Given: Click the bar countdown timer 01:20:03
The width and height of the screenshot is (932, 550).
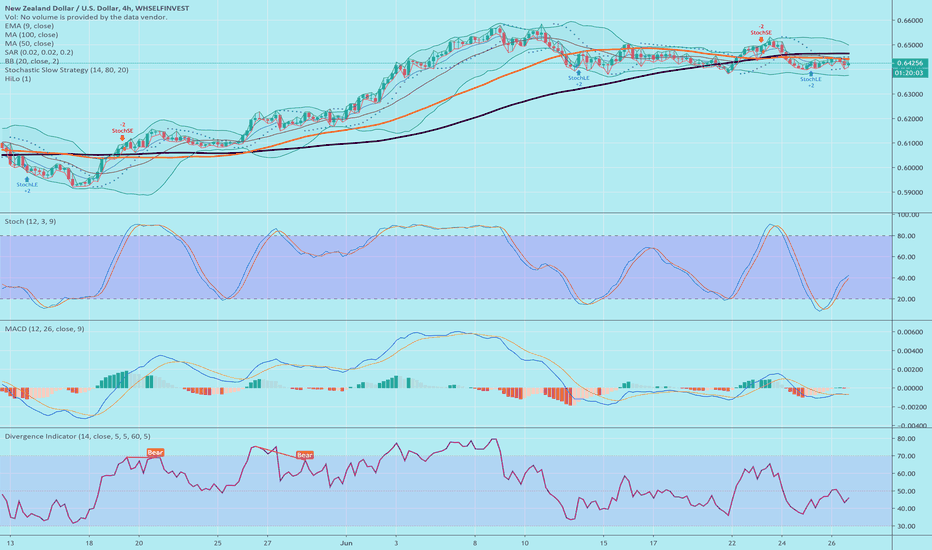Looking at the screenshot, I should pos(909,73).
